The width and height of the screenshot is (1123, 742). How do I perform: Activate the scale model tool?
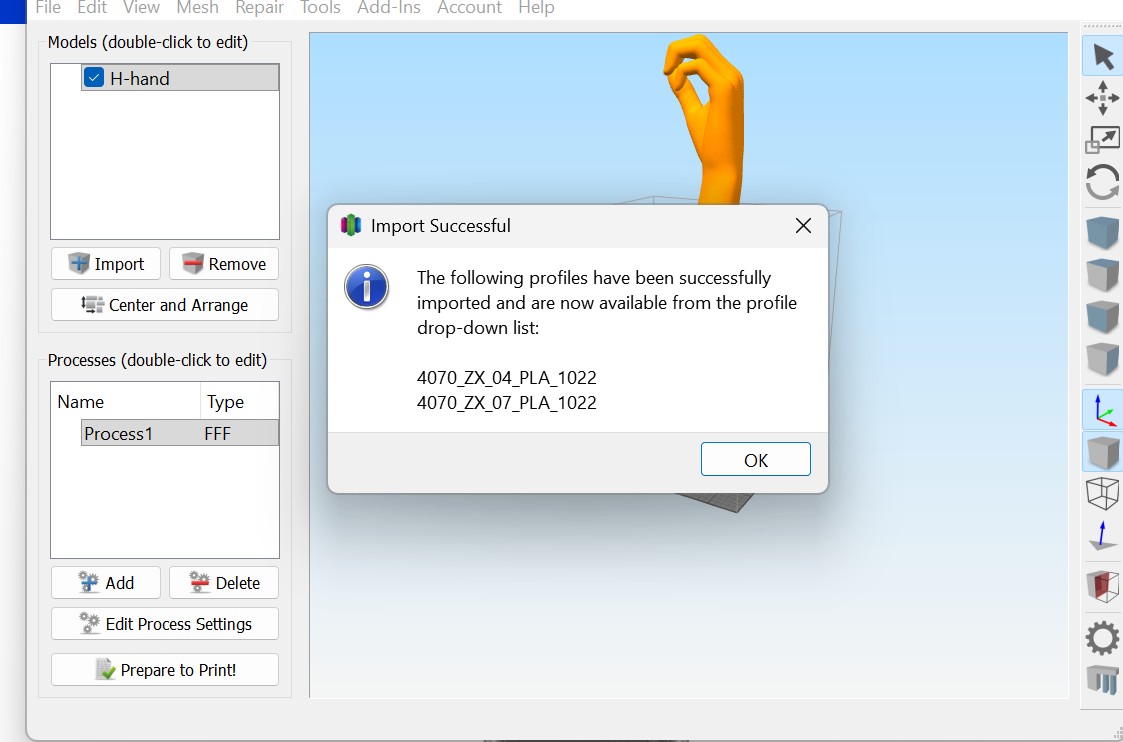[x=1102, y=140]
